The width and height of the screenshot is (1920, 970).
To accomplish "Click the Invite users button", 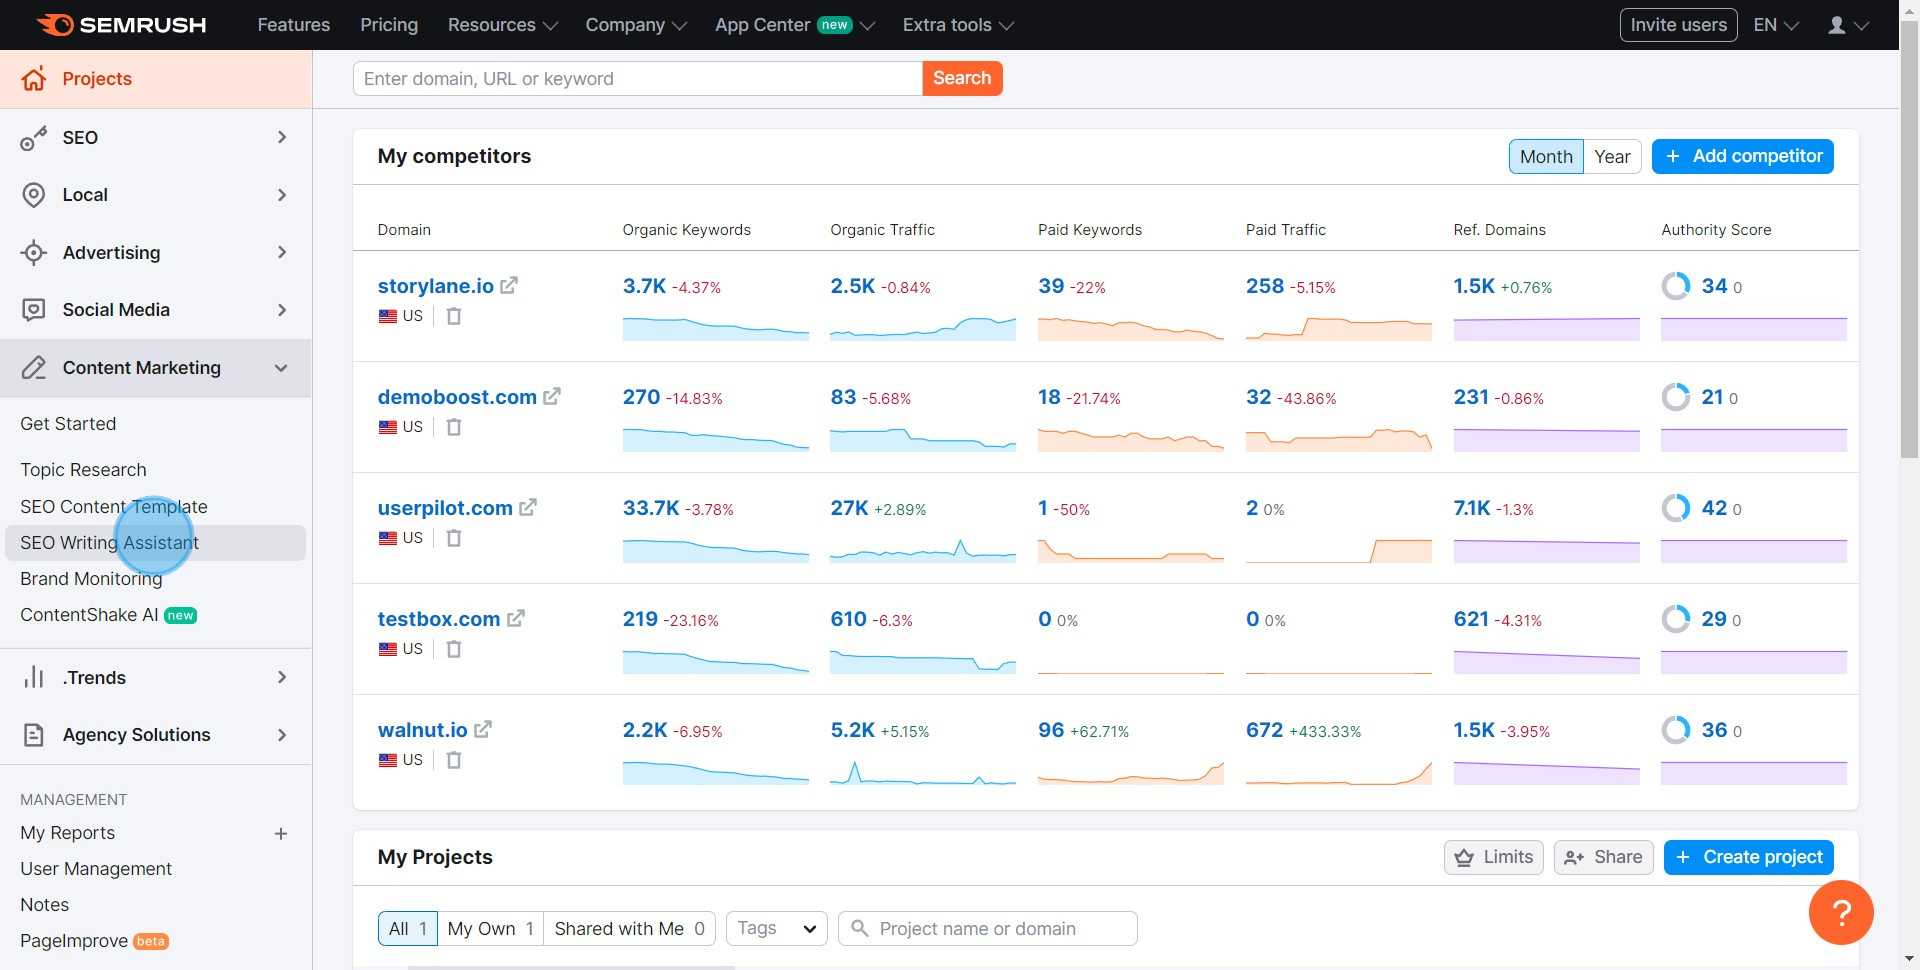I will pos(1678,25).
